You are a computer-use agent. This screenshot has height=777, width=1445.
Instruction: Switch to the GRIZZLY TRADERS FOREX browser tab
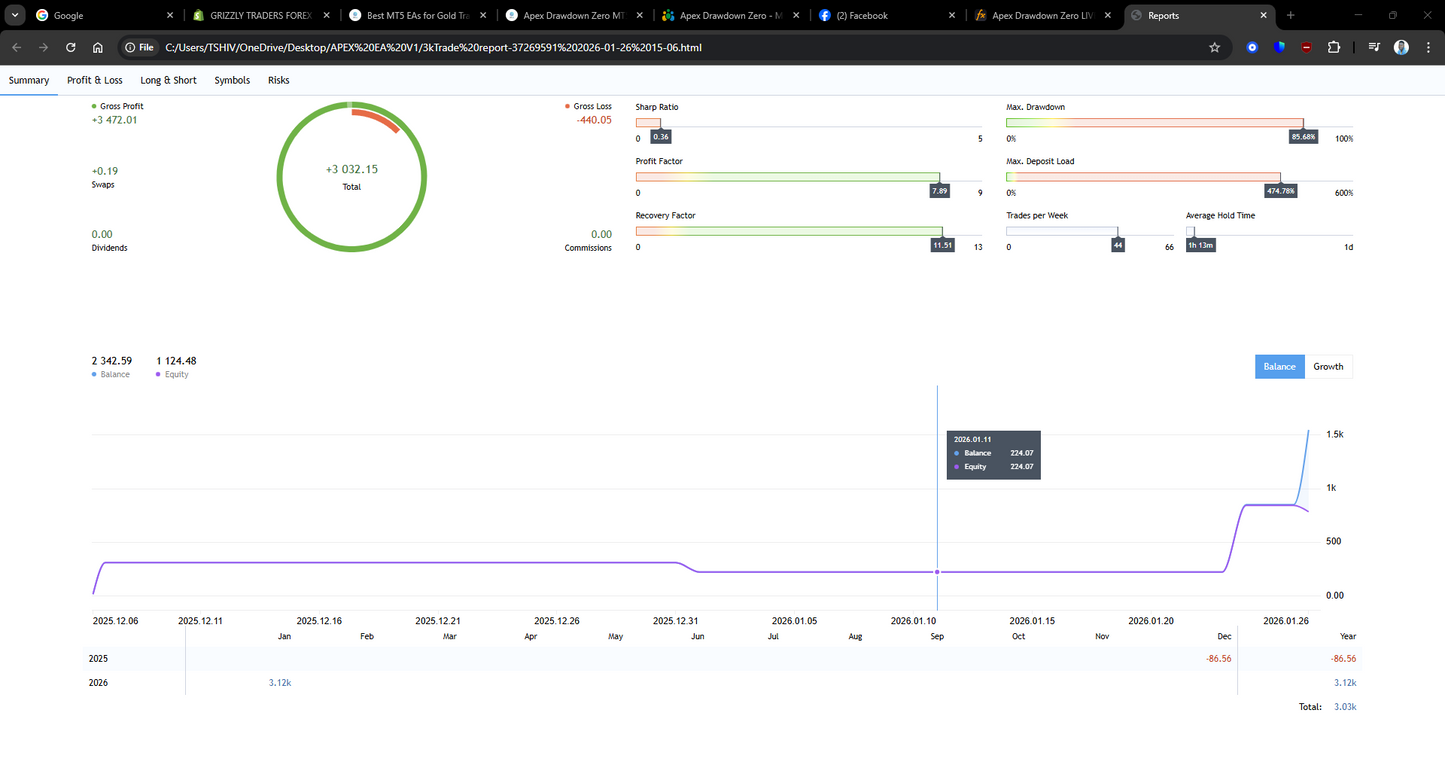[255, 16]
